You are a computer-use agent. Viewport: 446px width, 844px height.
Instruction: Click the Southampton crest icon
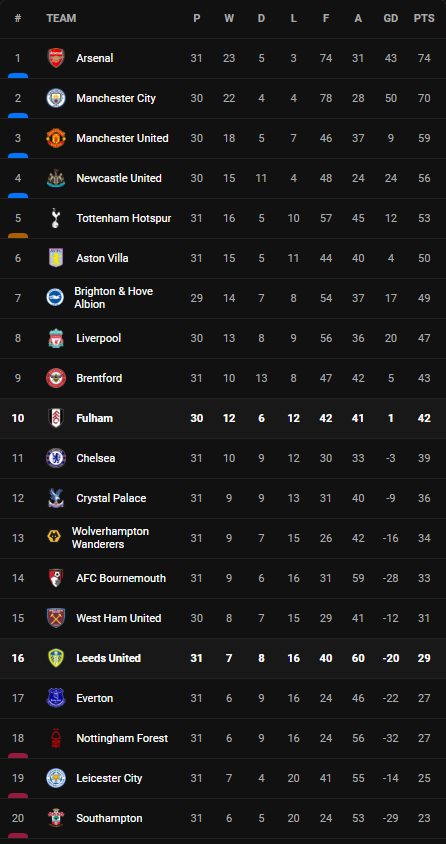(56, 818)
